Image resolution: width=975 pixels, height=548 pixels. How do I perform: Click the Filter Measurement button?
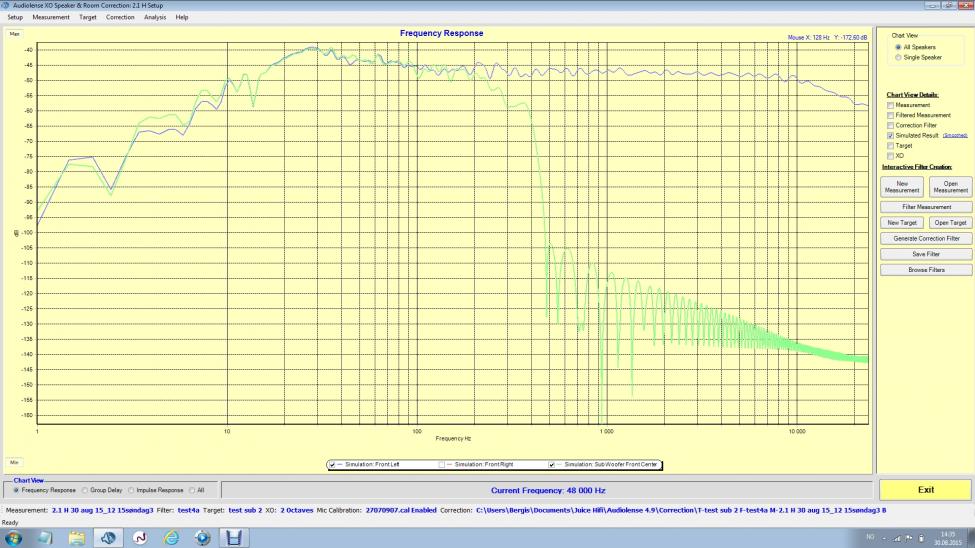(x=926, y=207)
